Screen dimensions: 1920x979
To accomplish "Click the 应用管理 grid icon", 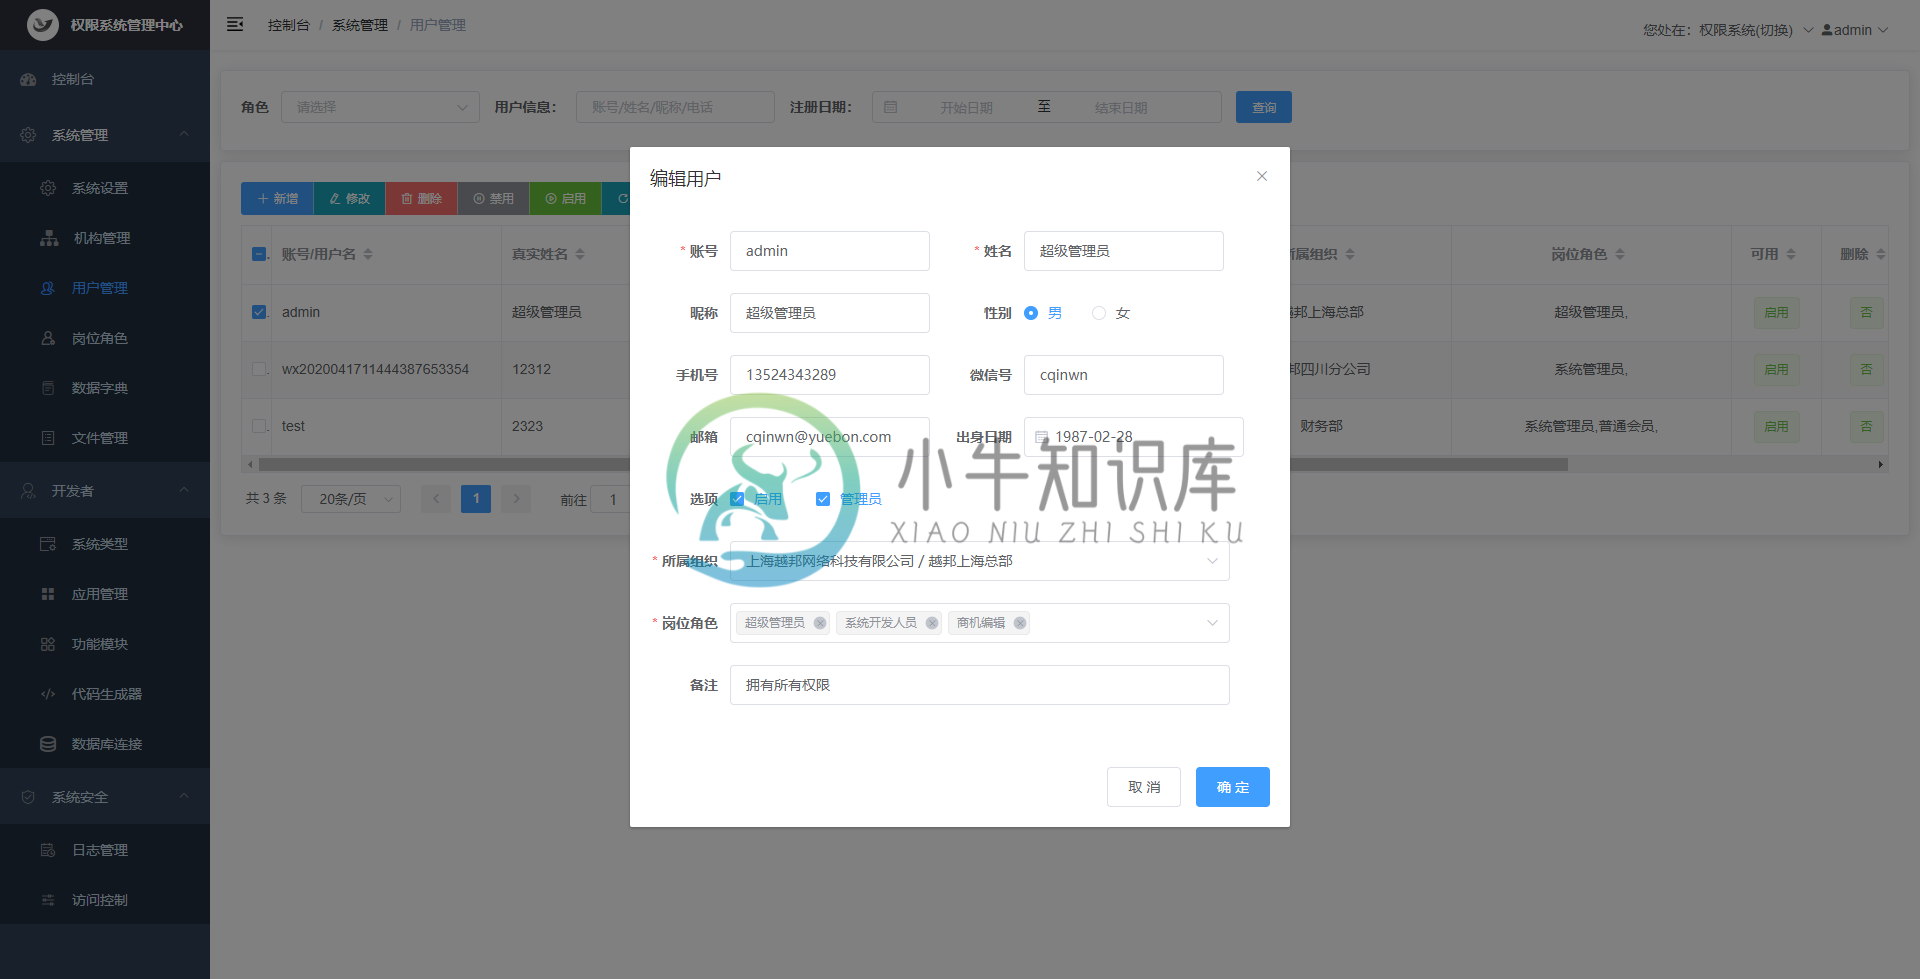I will point(48,594).
